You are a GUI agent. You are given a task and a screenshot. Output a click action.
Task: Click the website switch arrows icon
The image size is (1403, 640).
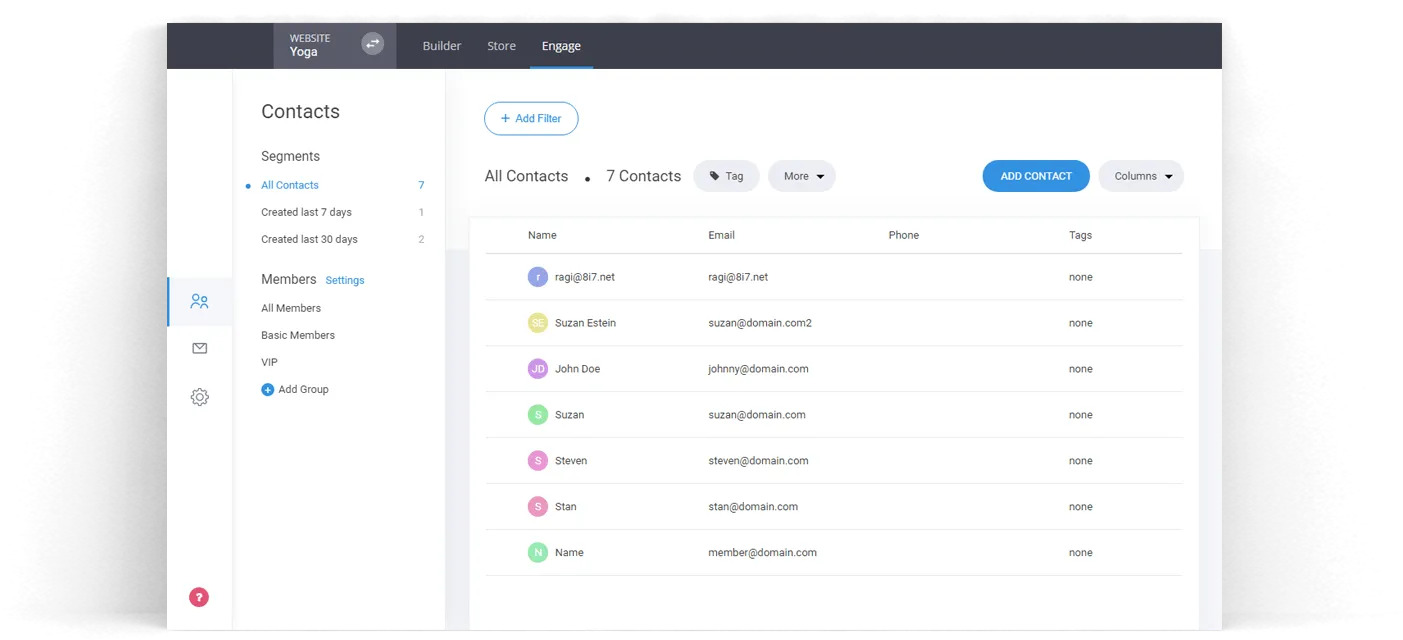pyautogui.click(x=372, y=44)
